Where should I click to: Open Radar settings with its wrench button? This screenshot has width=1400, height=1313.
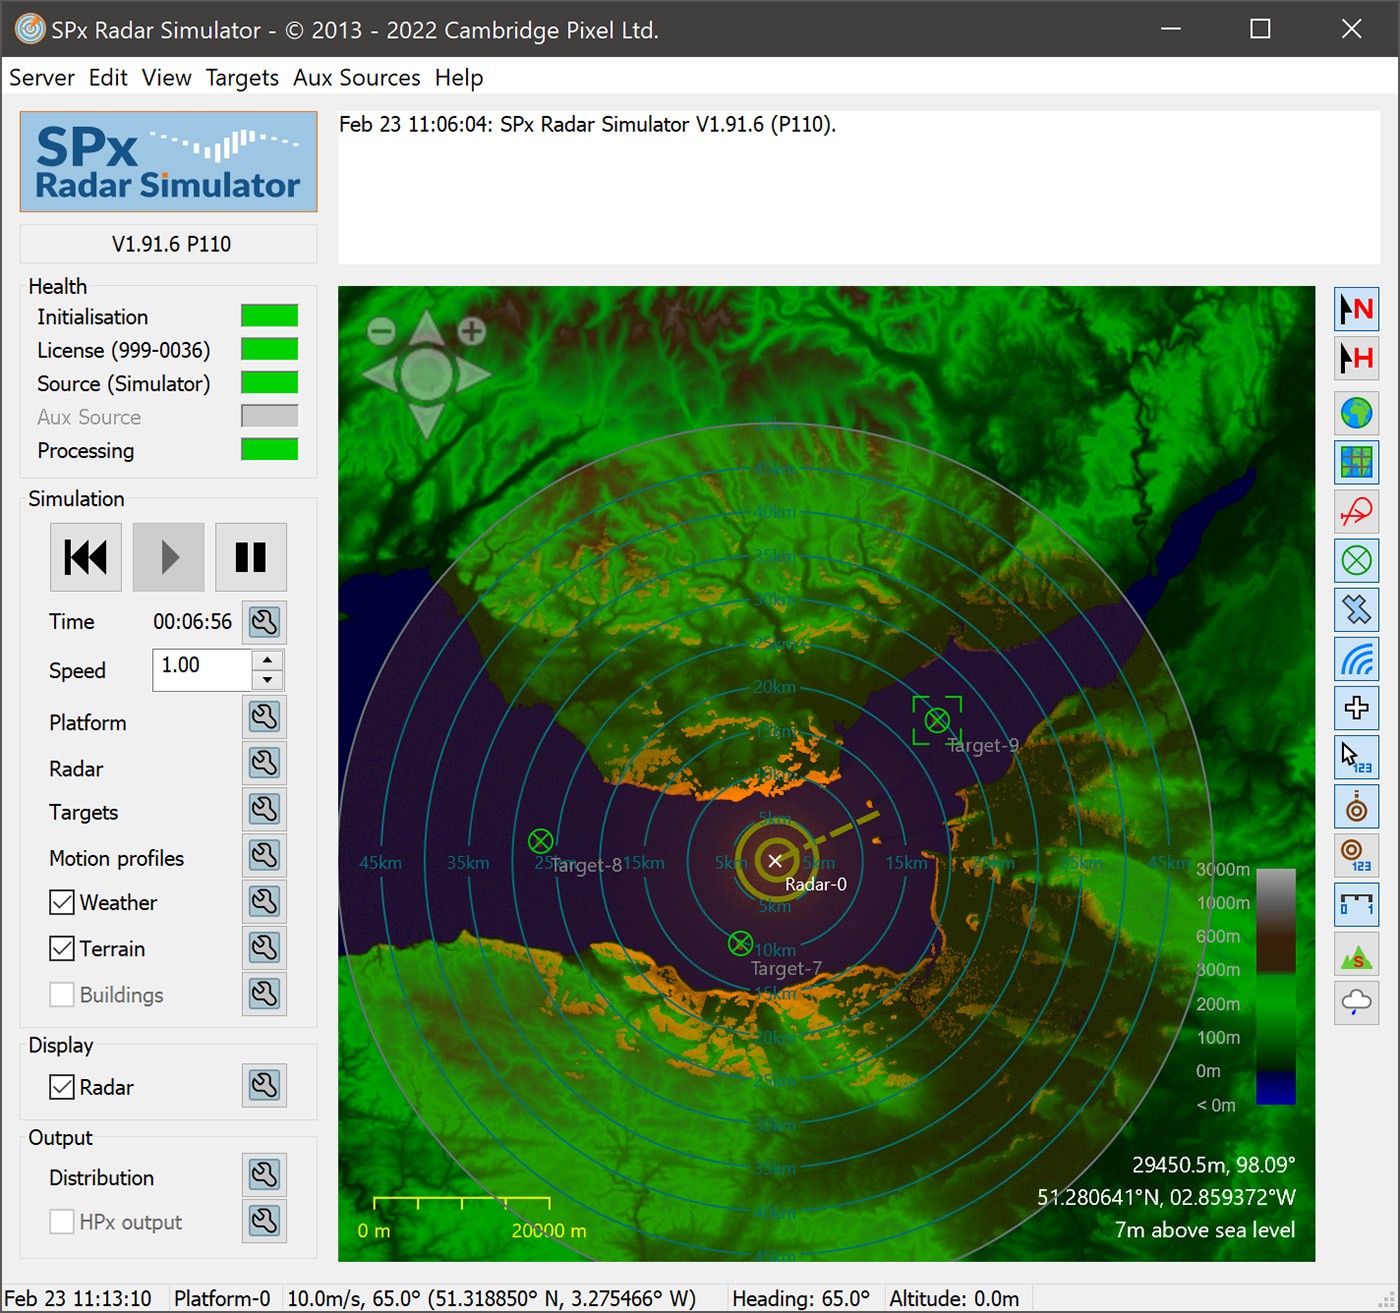point(264,762)
